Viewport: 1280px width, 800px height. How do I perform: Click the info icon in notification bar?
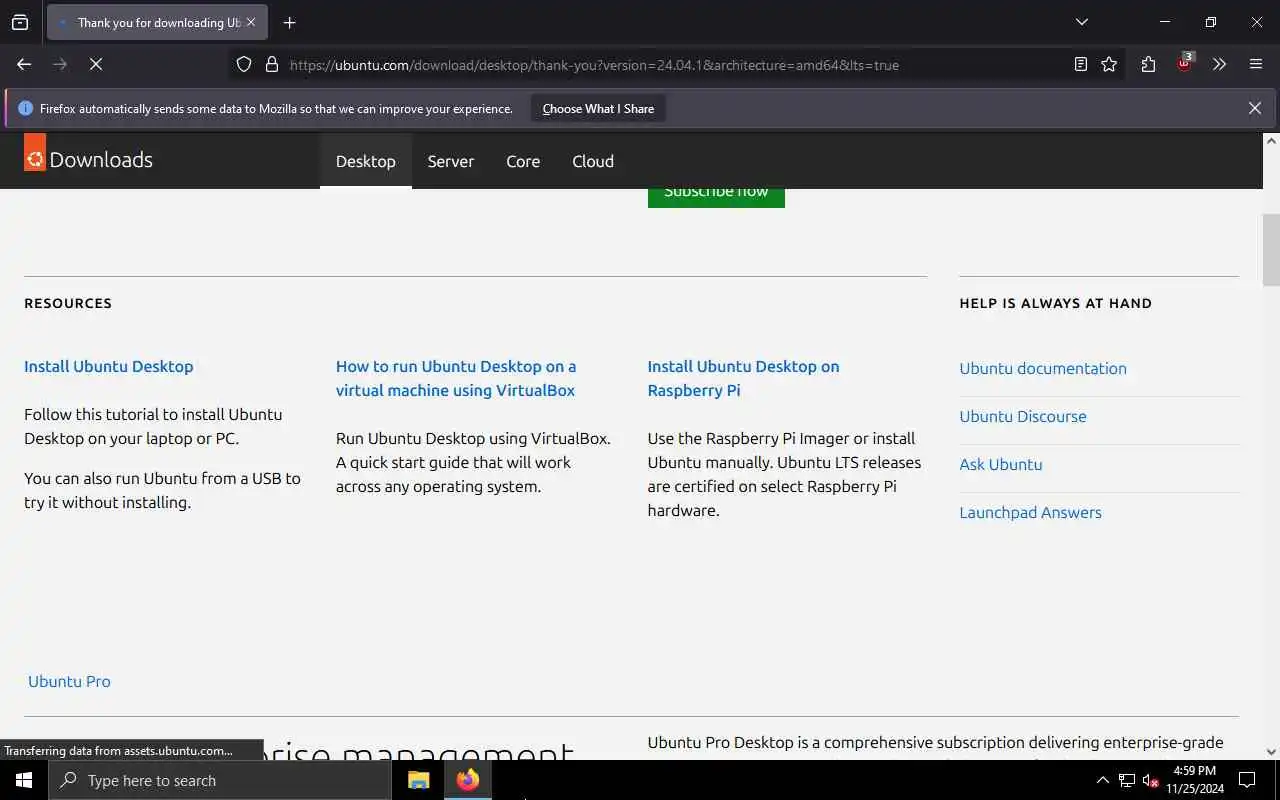[25, 108]
